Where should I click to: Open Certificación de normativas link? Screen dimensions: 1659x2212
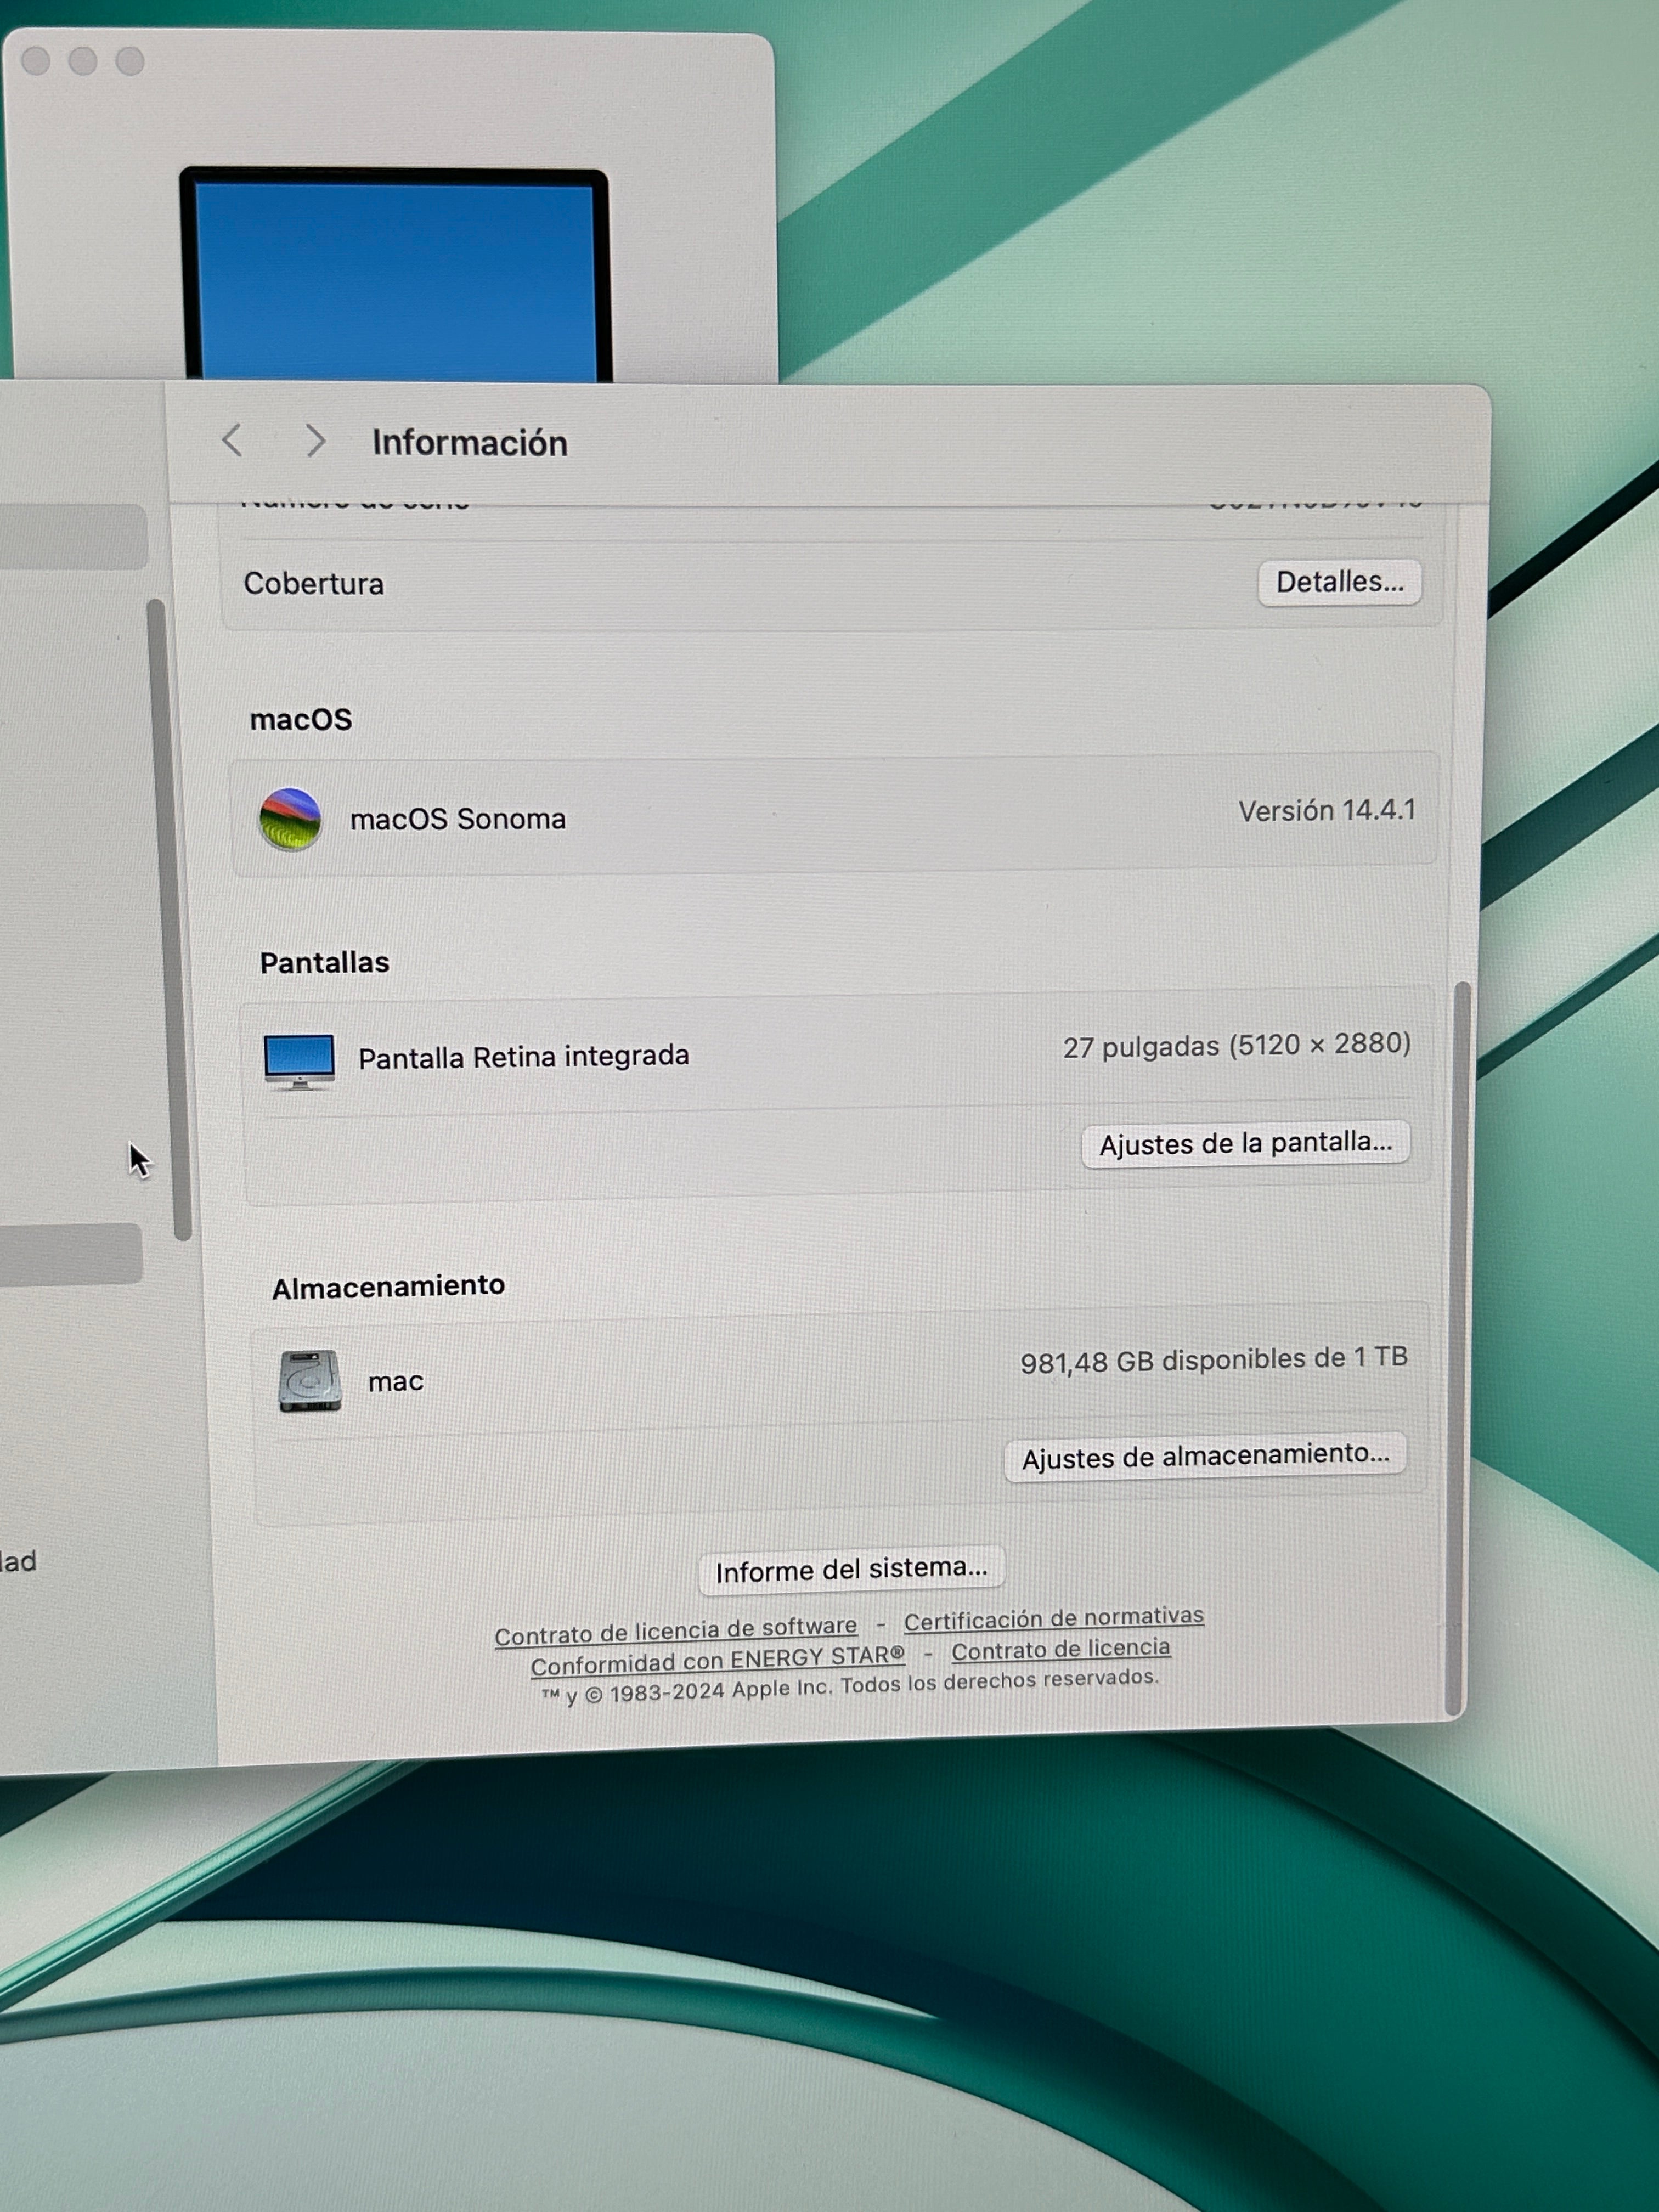coord(1054,1618)
